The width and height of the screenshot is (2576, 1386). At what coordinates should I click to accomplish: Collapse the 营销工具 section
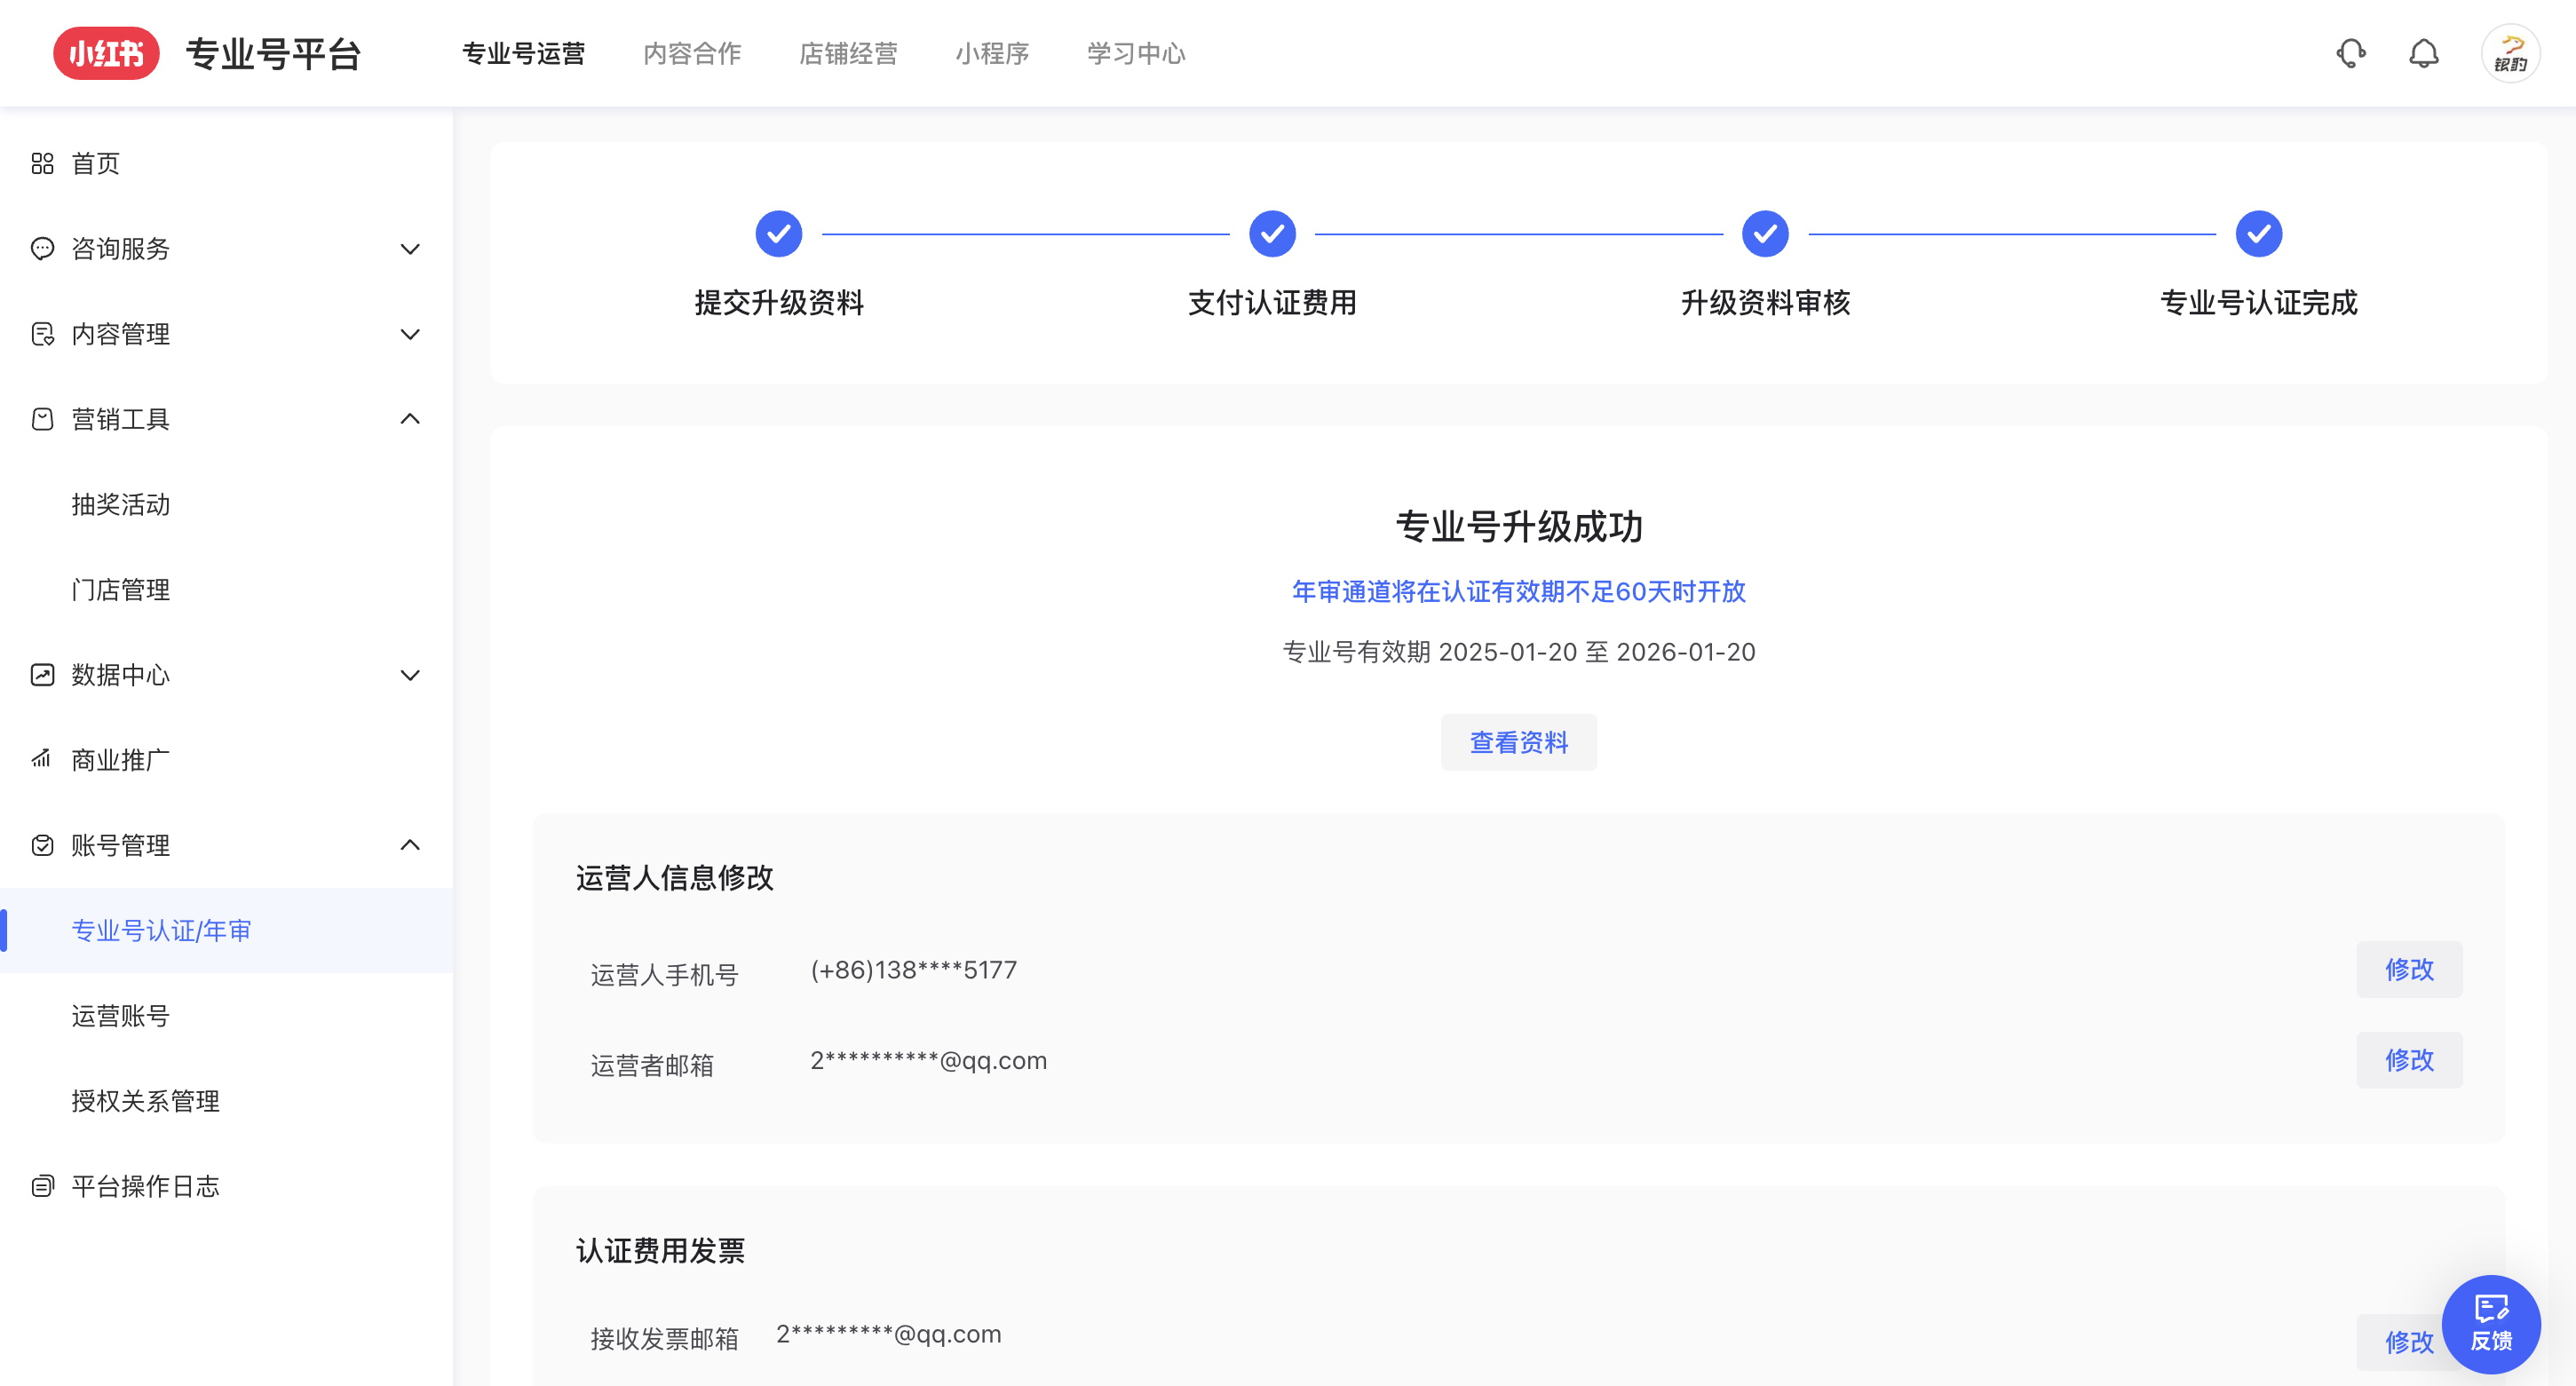(x=409, y=419)
